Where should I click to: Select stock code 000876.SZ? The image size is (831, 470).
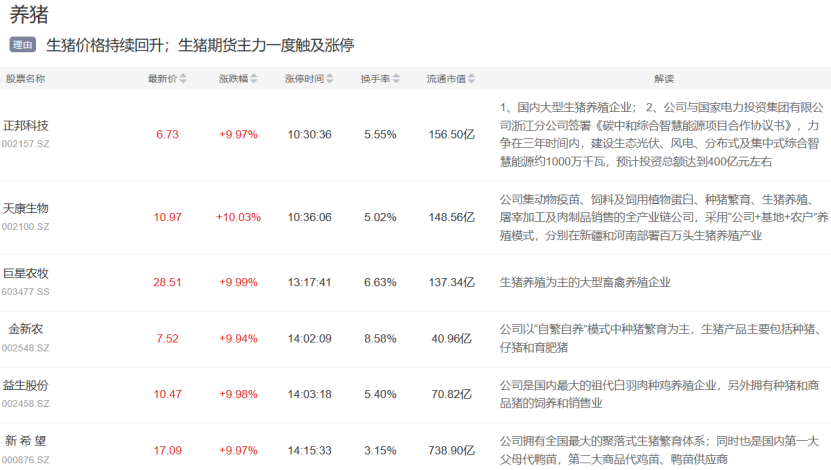25,459
